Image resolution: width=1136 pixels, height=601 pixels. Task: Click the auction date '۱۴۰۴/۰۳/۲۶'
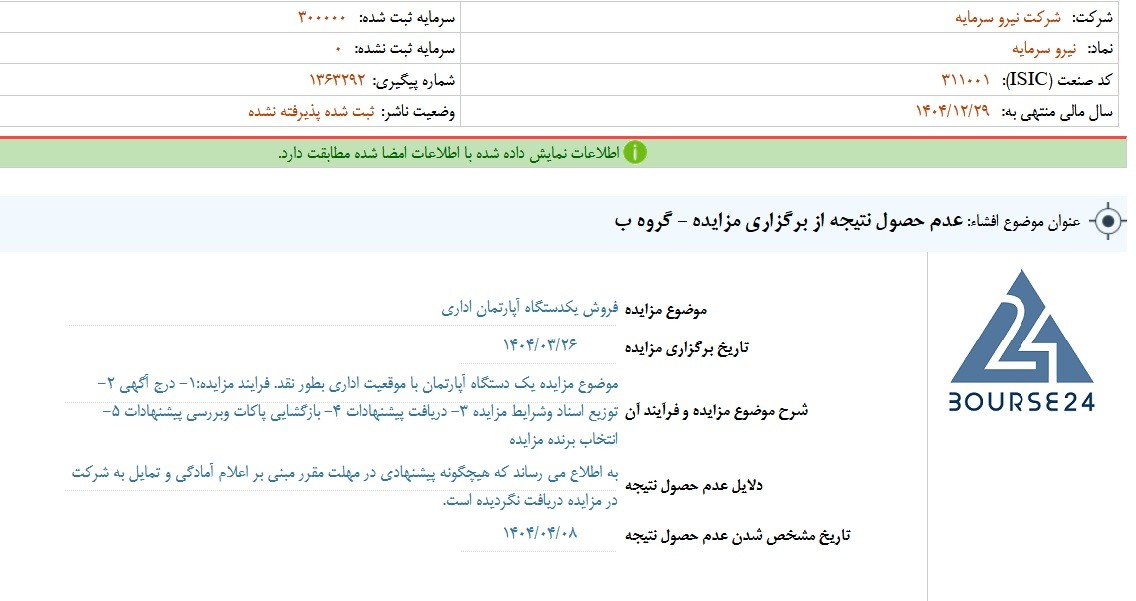point(540,344)
